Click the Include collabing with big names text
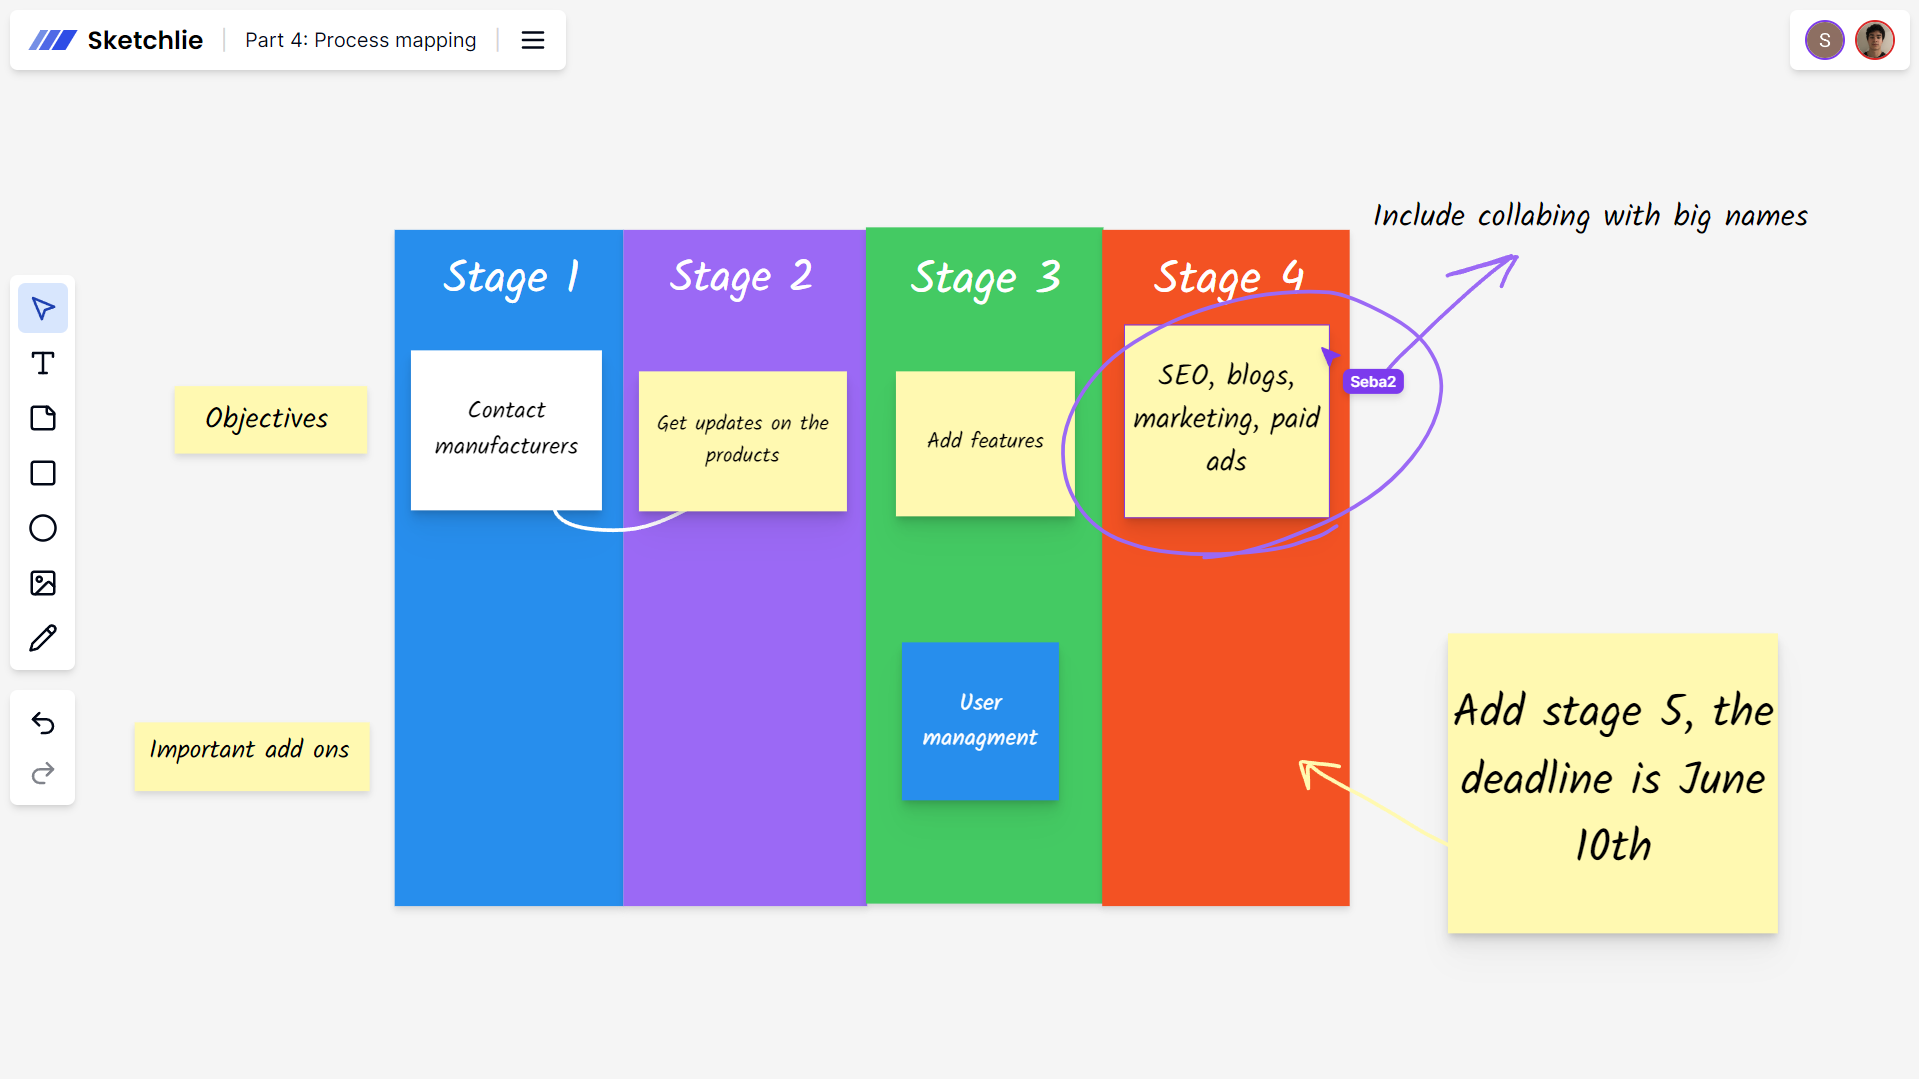The width and height of the screenshot is (1919, 1079). tap(1590, 217)
